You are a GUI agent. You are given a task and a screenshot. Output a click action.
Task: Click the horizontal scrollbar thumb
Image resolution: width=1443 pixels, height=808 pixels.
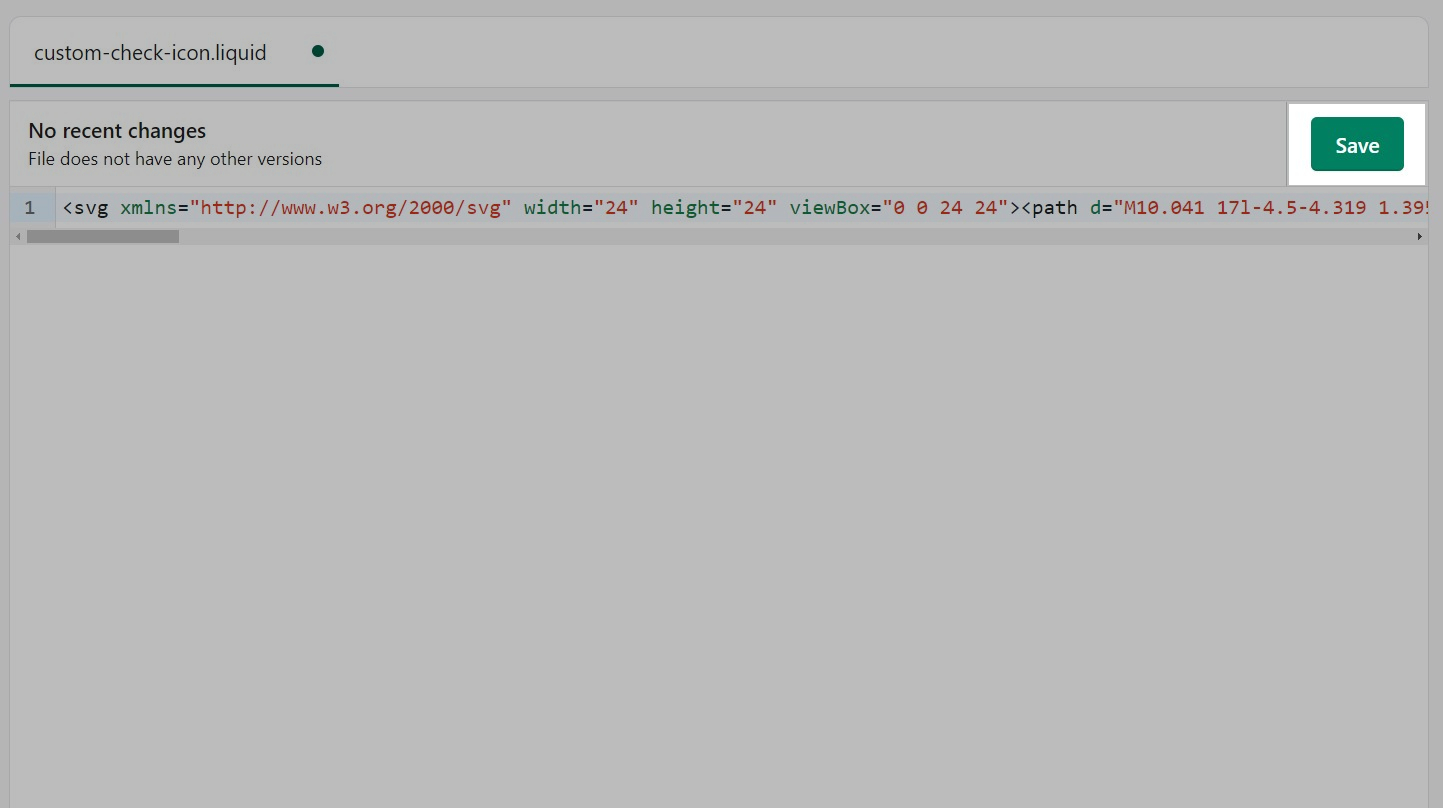click(102, 237)
